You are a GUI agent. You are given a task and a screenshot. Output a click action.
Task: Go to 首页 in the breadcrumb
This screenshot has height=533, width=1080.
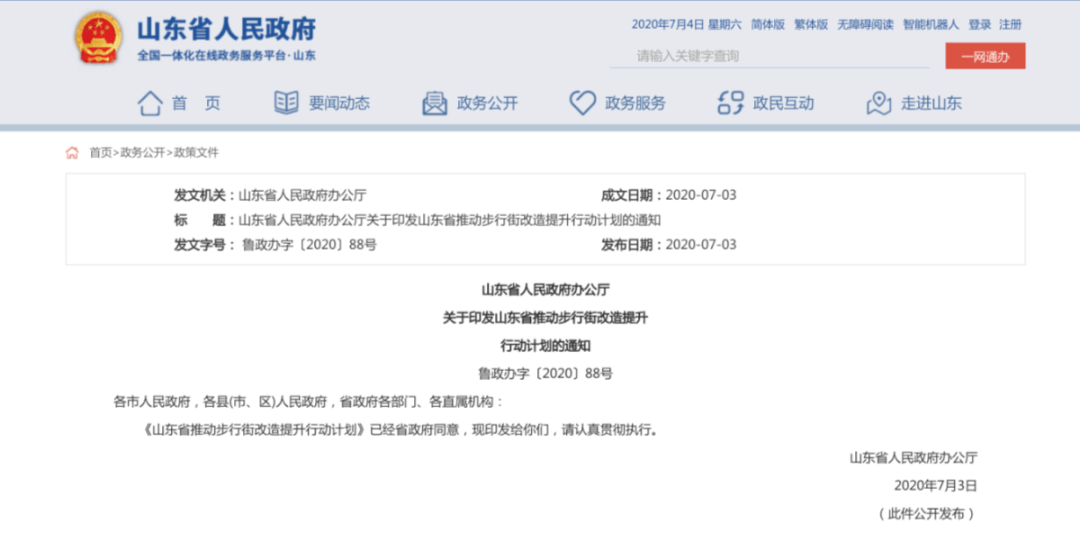(101, 153)
